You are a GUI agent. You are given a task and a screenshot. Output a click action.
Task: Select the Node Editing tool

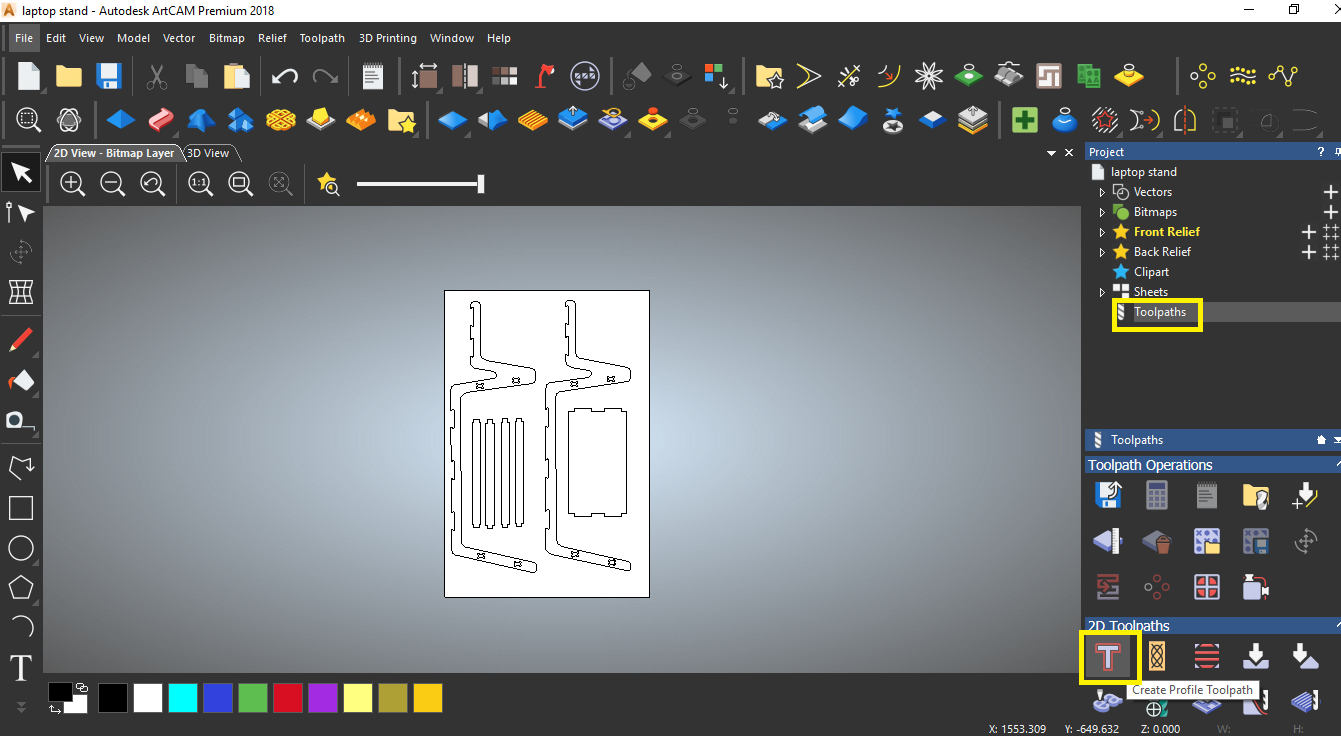click(20, 212)
